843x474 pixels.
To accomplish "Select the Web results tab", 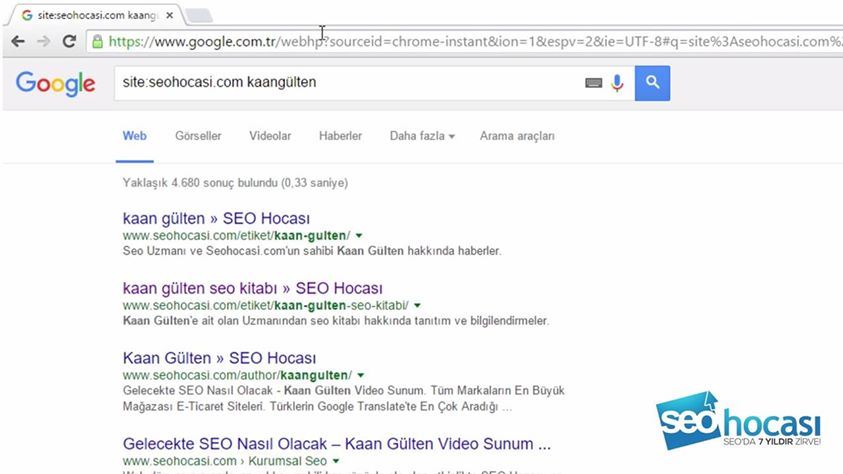I will point(134,136).
